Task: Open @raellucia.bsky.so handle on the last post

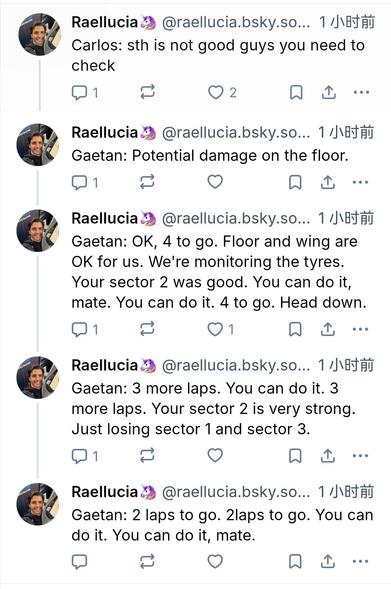Action: coord(236,492)
